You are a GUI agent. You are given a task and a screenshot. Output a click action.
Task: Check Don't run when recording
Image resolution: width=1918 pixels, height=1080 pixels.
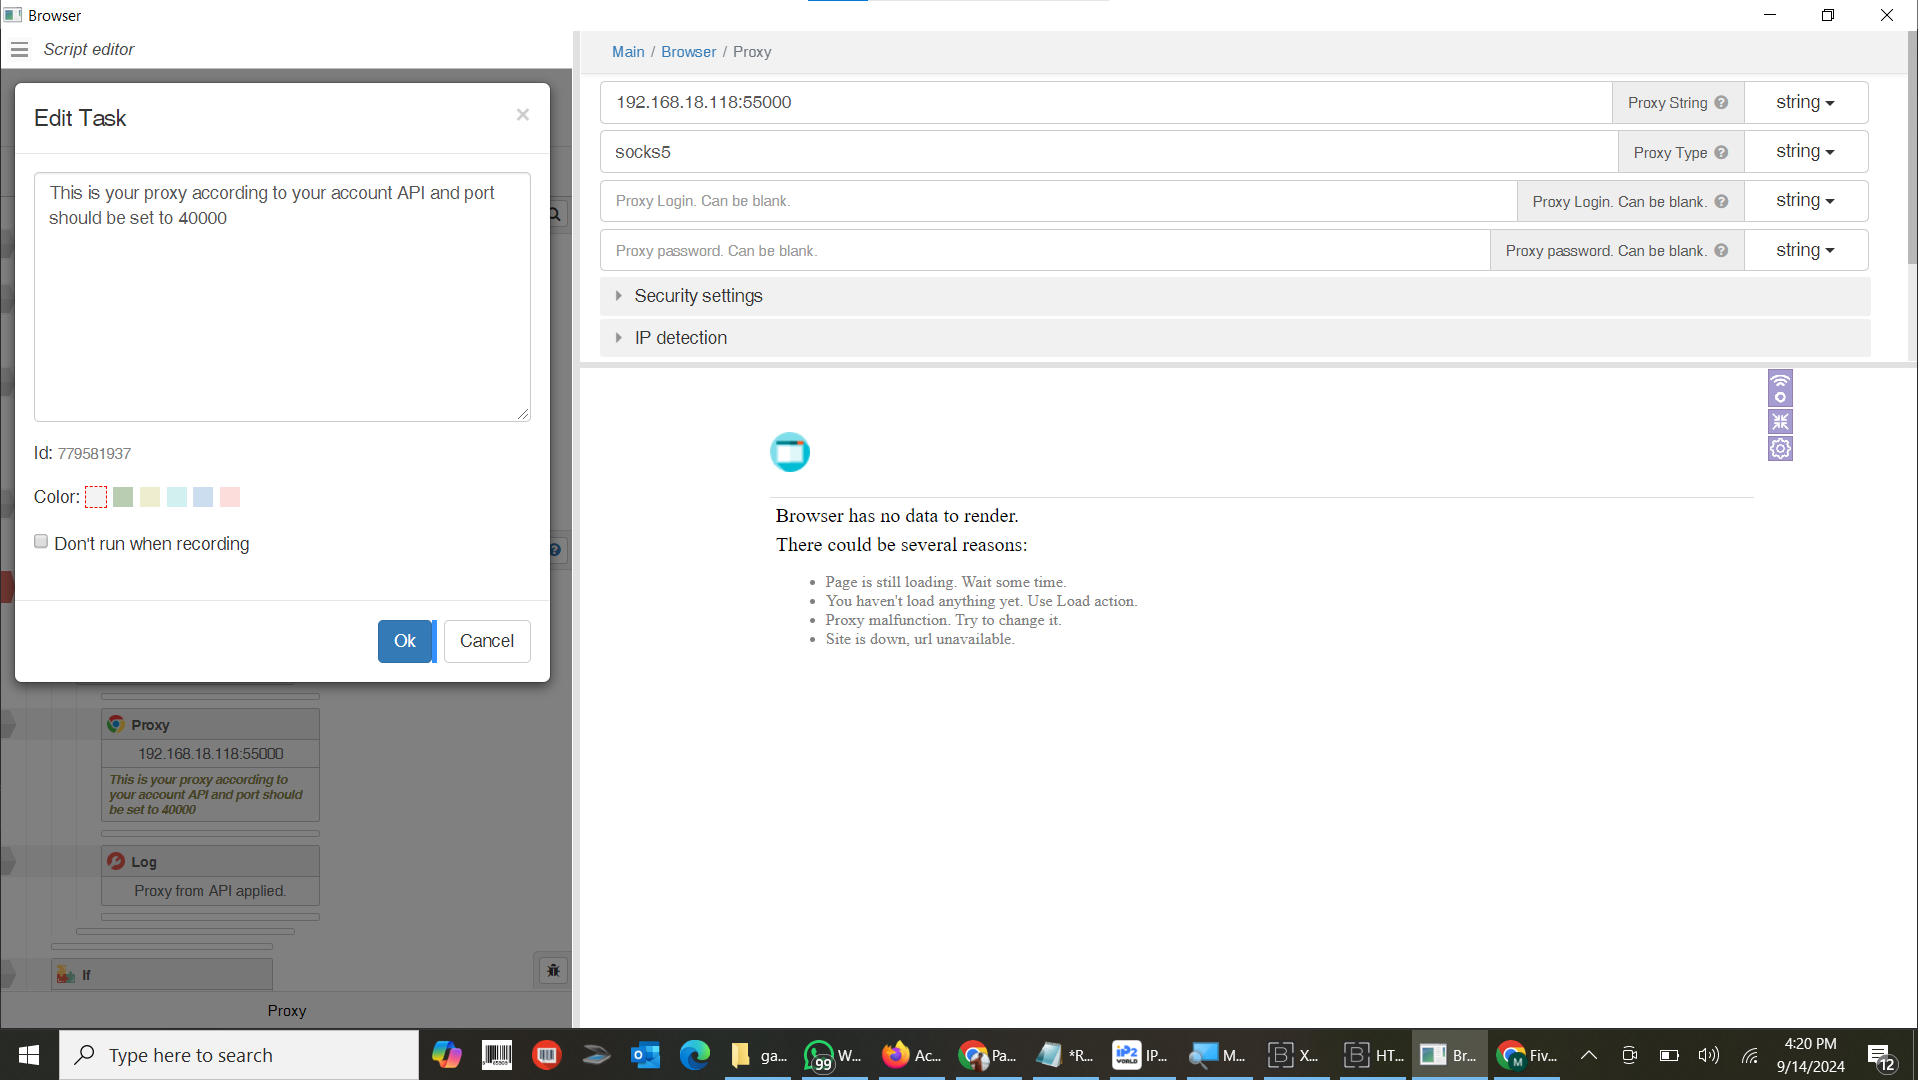[41, 541]
